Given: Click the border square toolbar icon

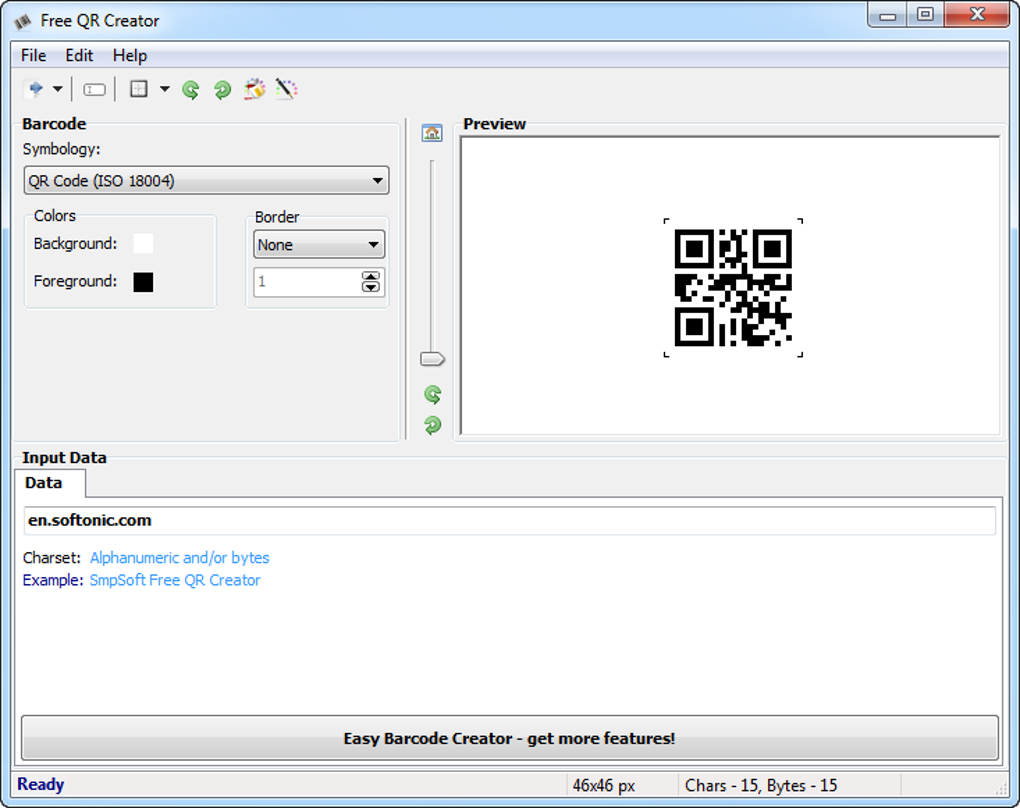Looking at the screenshot, I should [139, 88].
